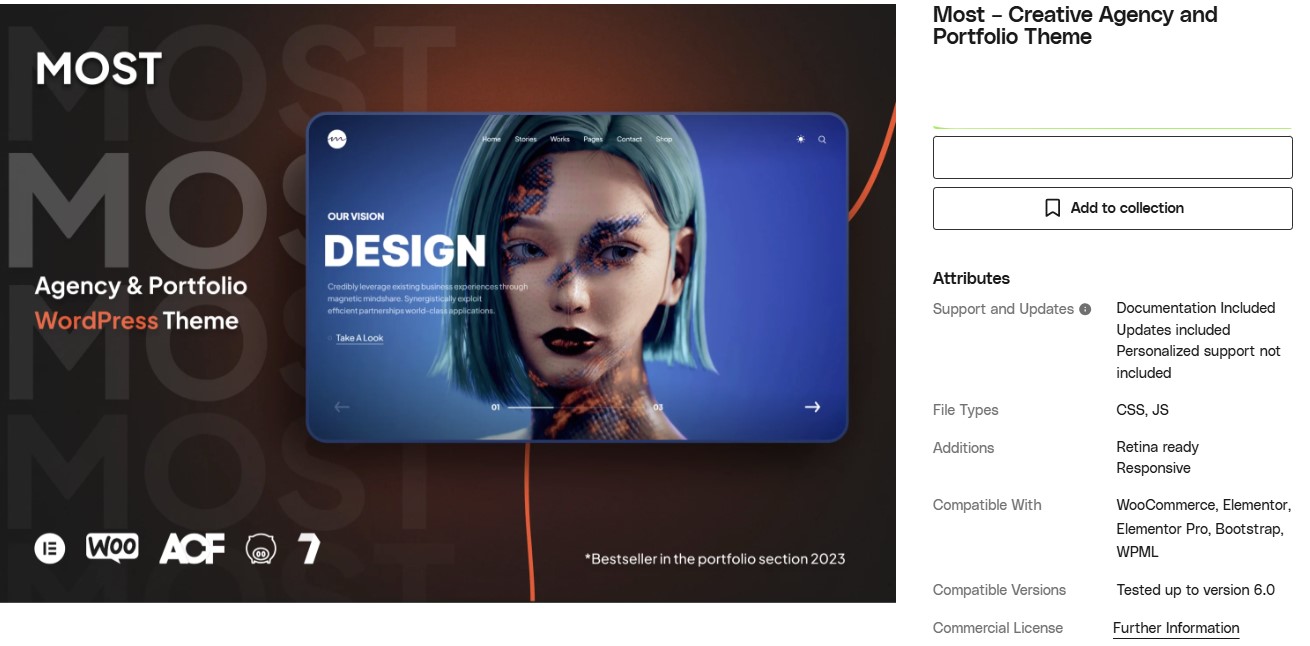Click the Take A Look link
This screenshot has height=646, width=1310.
click(x=359, y=338)
